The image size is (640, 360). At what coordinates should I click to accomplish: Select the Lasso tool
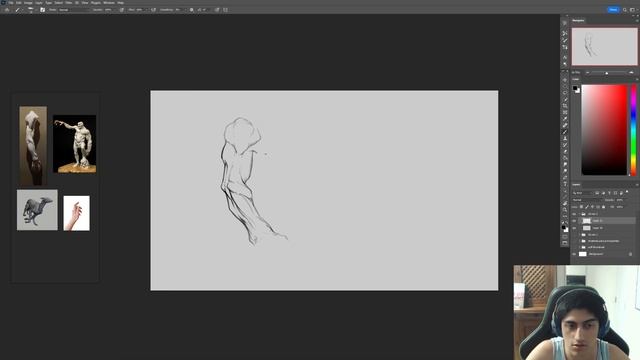[x=565, y=93]
